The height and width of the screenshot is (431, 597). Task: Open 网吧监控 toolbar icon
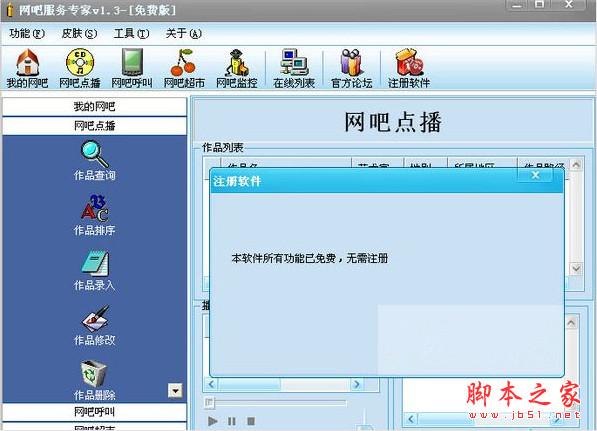click(x=236, y=69)
